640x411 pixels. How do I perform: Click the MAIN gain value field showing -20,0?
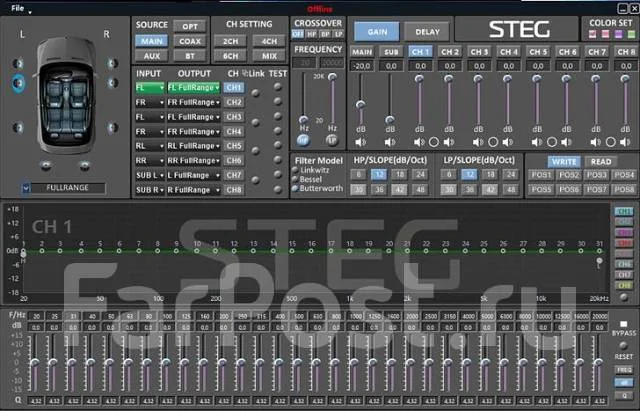[362, 66]
